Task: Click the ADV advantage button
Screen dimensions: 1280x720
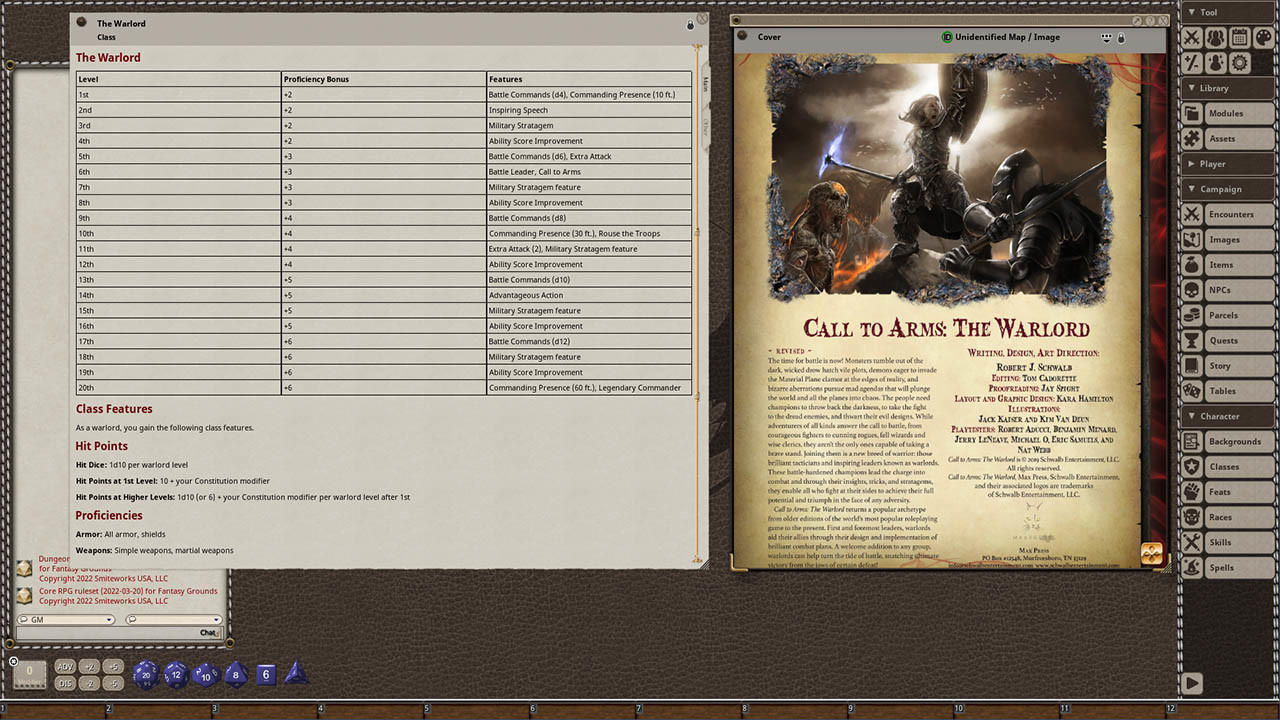Action: pyautogui.click(x=63, y=666)
